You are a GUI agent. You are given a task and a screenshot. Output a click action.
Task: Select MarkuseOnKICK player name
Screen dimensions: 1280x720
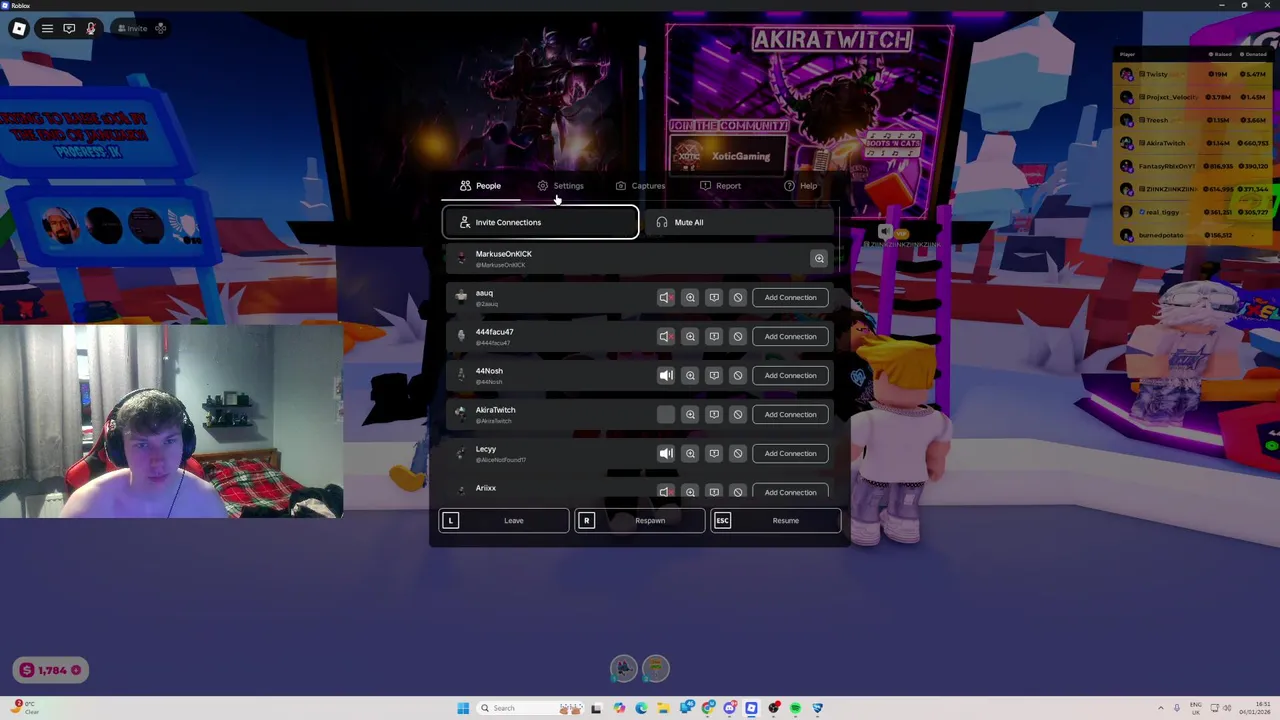[x=503, y=254]
